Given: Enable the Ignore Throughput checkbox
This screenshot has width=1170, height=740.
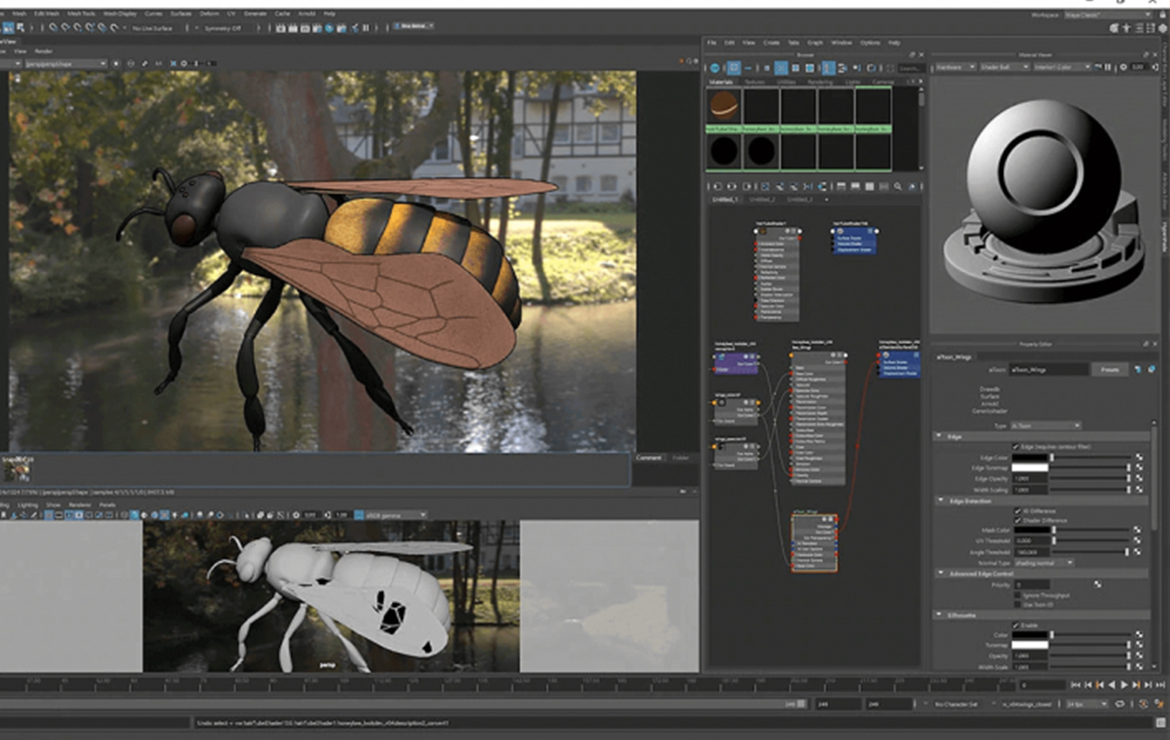Looking at the screenshot, I should point(1016,595).
